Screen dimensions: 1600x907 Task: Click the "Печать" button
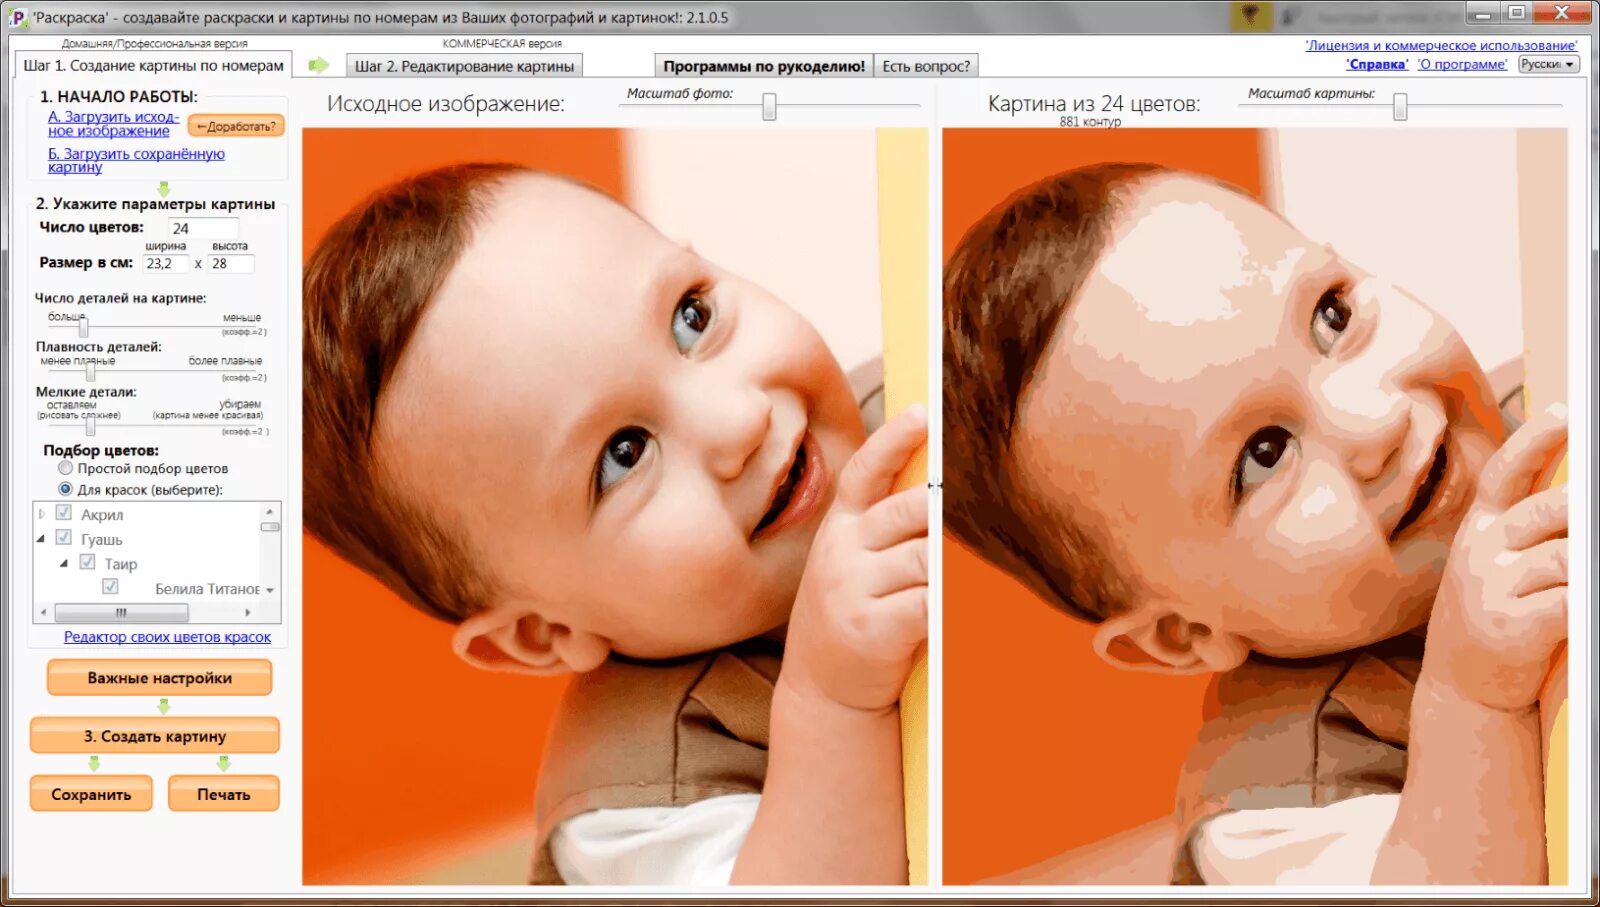[x=224, y=793]
